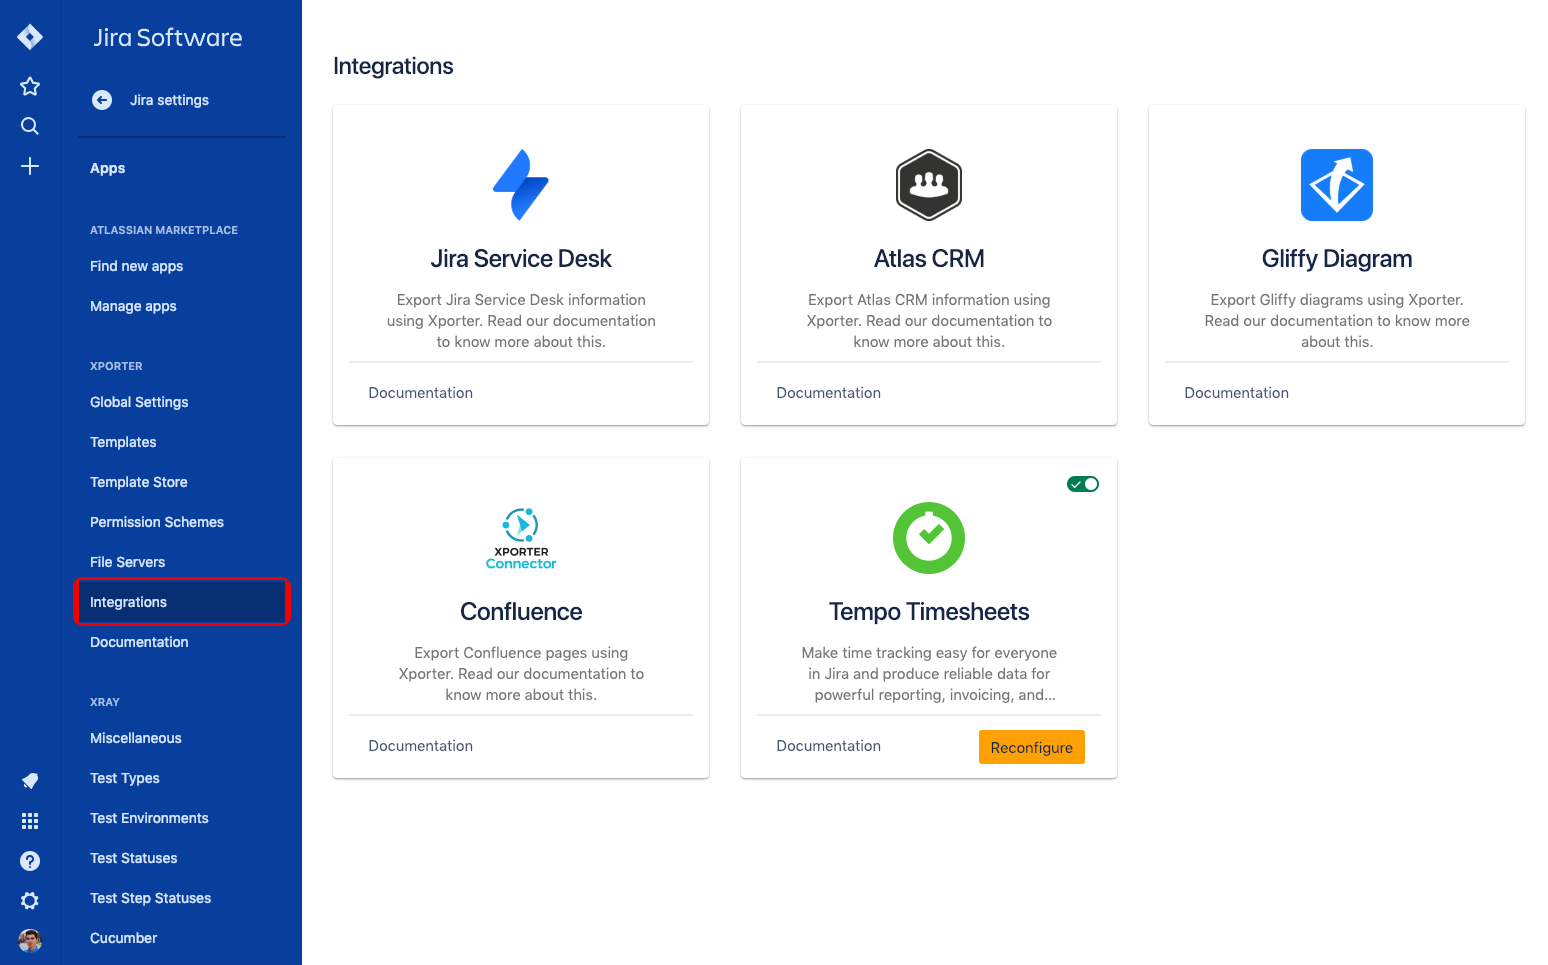The width and height of the screenshot is (1548, 965).
Task: Go back to Jira settings arrow
Action: (102, 100)
